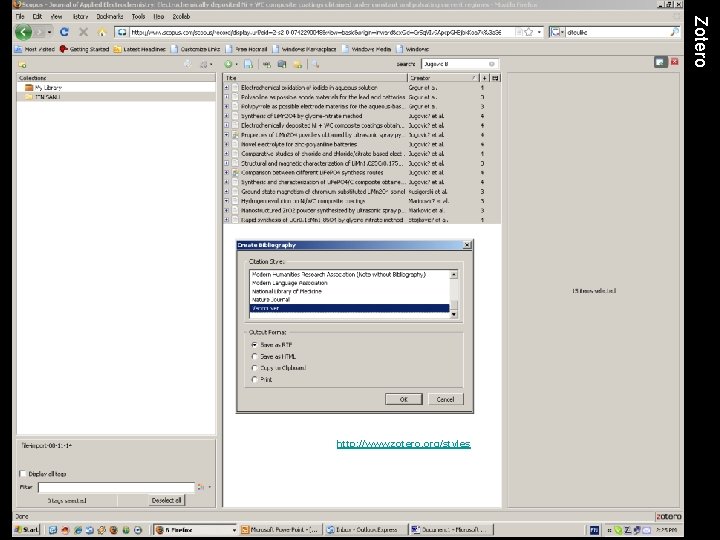Click the citation style list scrollbar thumb

click(x=454, y=304)
